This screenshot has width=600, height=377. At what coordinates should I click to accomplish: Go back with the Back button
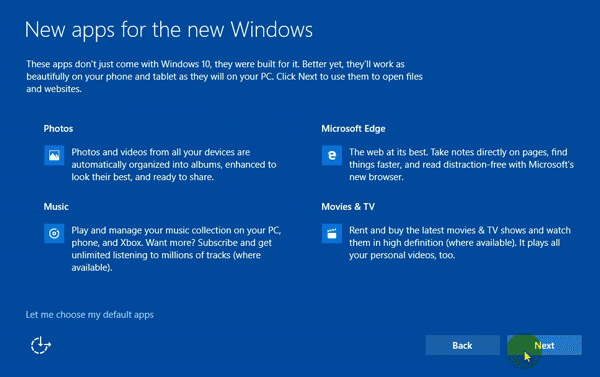[x=462, y=345]
